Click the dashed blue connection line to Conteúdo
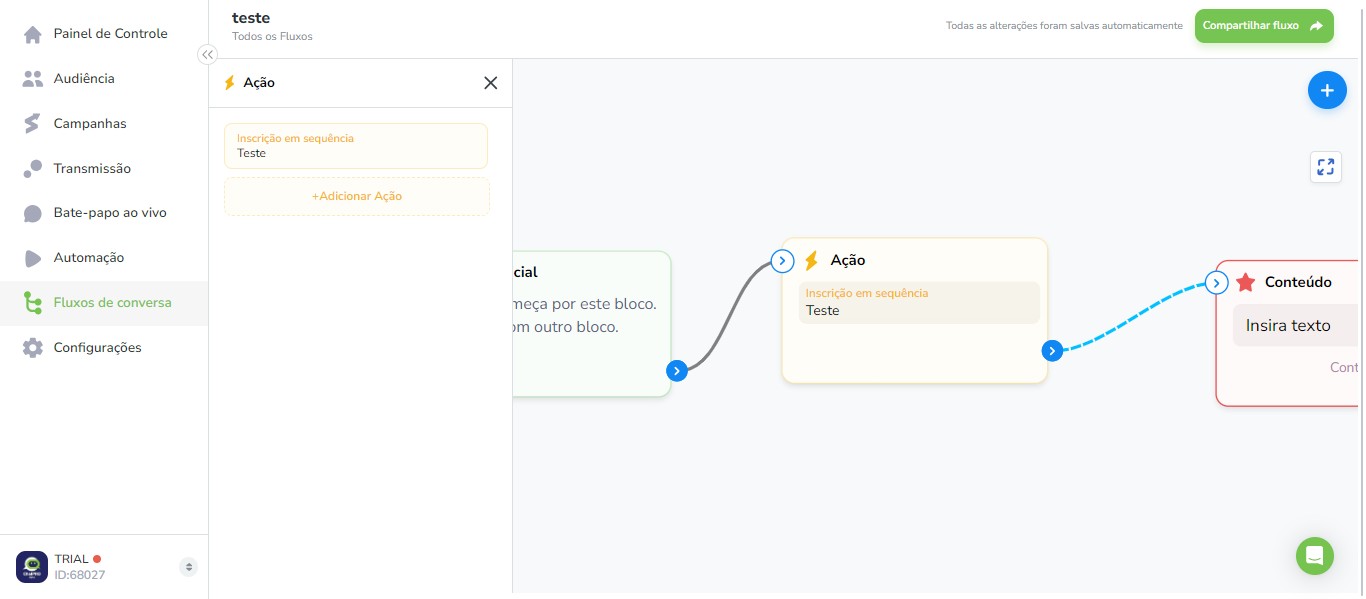This screenshot has width=1366, height=599. [1133, 319]
